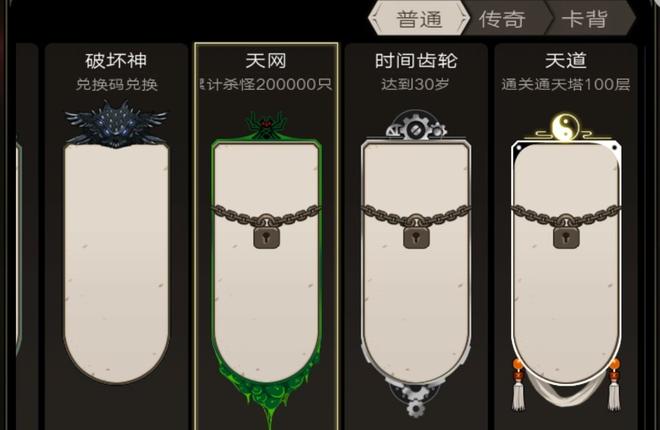Screen dimensions: 660x430
Task: Click the dark winged crest atop 破坏神
Action: (x=116, y=124)
